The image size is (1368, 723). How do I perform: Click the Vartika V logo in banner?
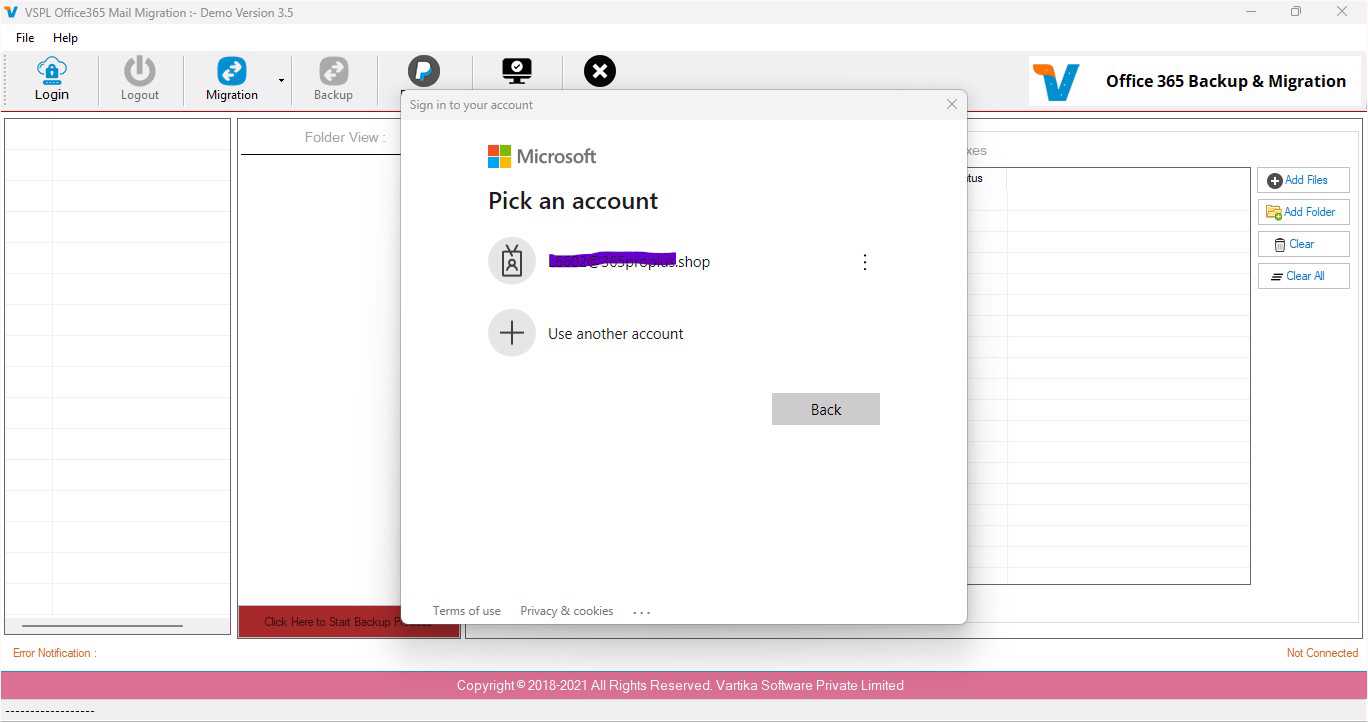pos(1056,81)
